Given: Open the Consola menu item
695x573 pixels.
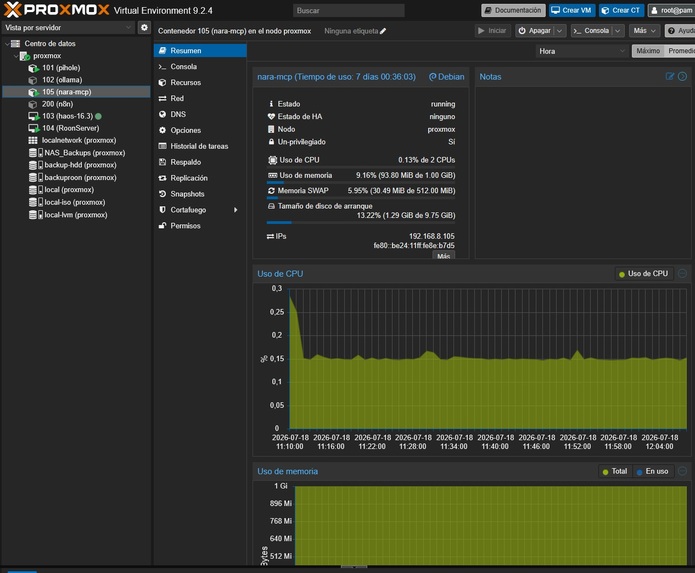Looking at the screenshot, I should click(200, 66).
